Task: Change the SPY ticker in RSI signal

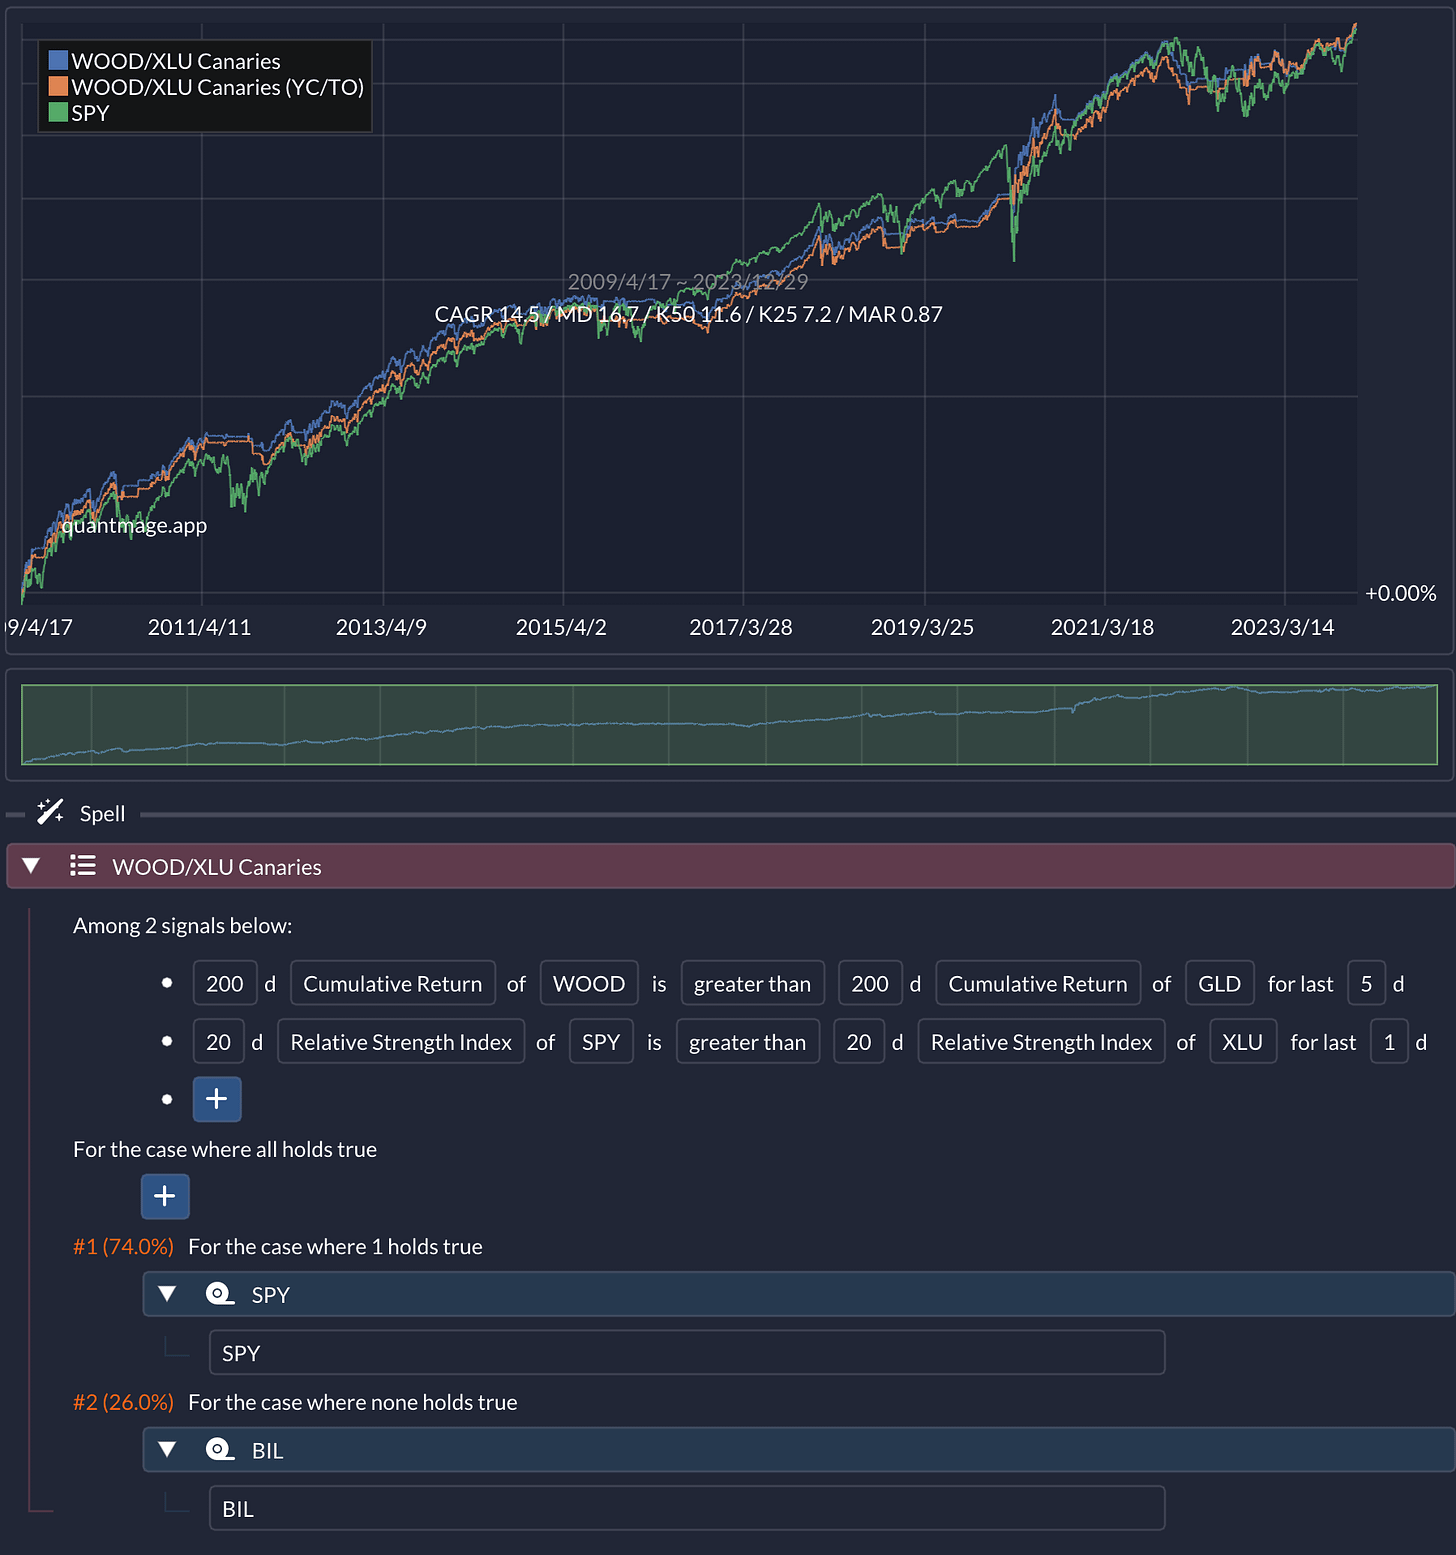Action: [x=601, y=1042]
